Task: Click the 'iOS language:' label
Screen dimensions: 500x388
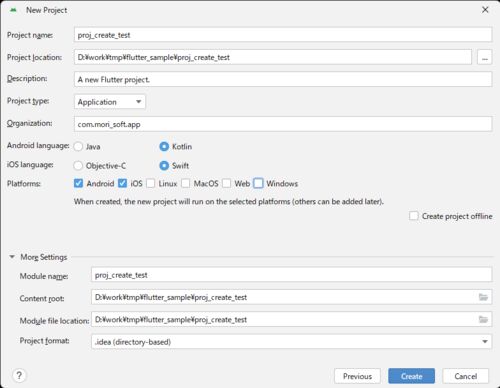Action: [30, 165]
